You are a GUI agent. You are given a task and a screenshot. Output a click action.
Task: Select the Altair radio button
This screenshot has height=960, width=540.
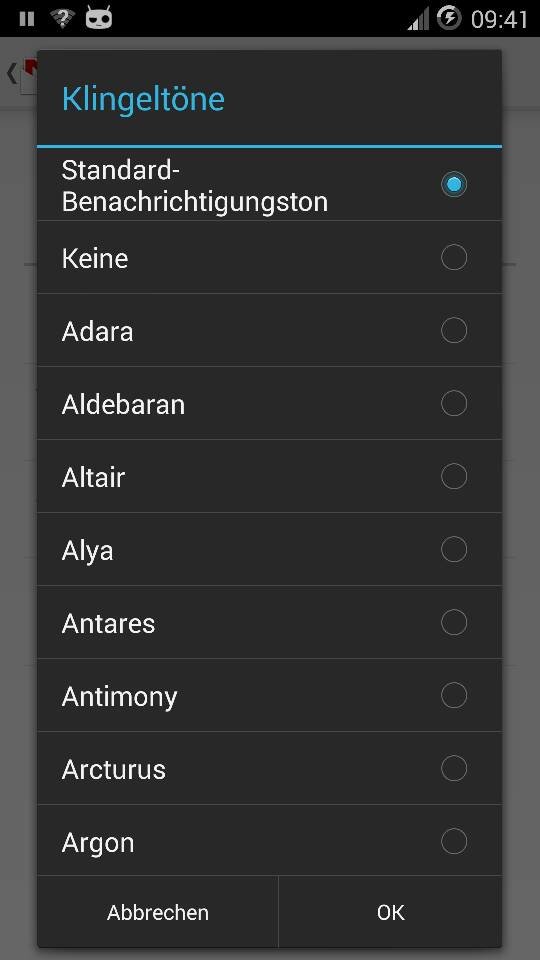(454, 476)
